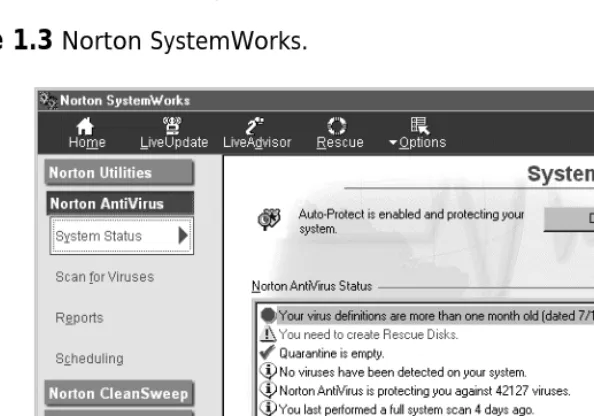
Task: Click the Rescue lifesaver icon
Action: (x=337, y=126)
